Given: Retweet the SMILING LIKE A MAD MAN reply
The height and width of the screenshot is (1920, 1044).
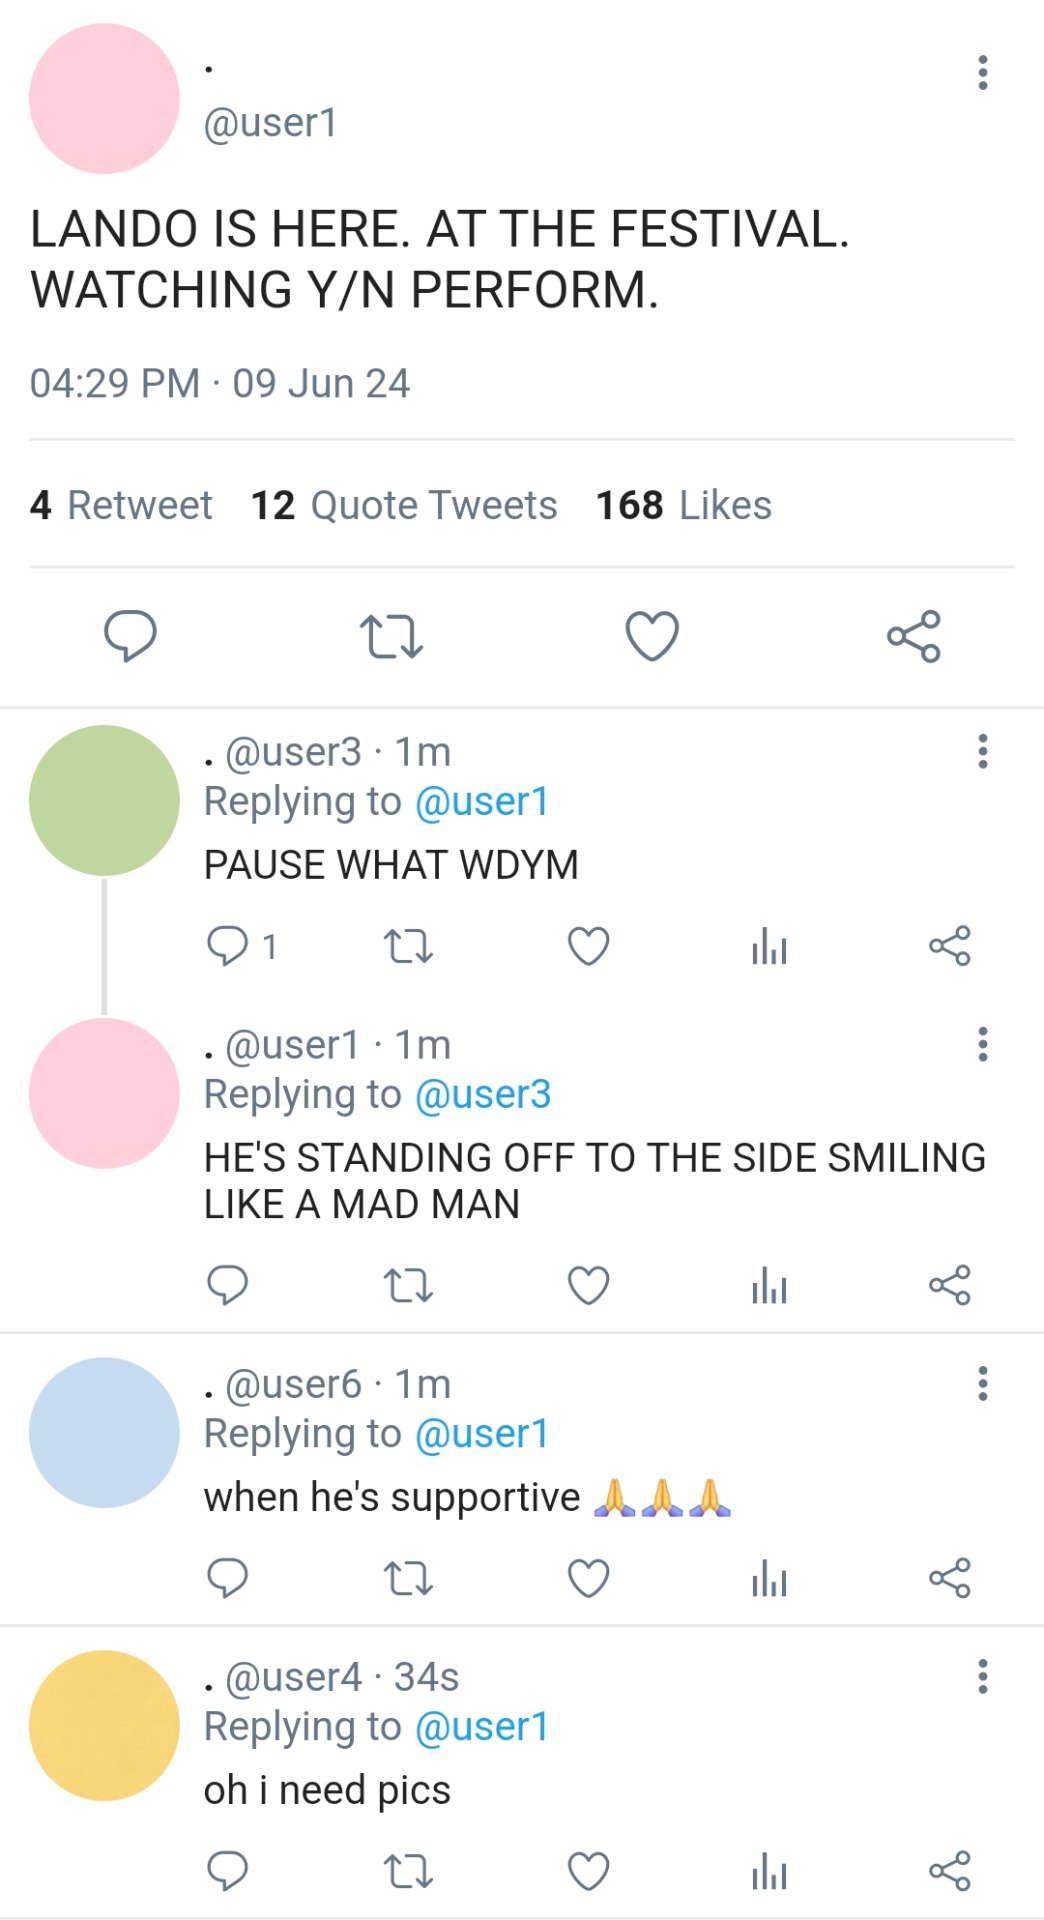Looking at the screenshot, I should (408, 1285).
